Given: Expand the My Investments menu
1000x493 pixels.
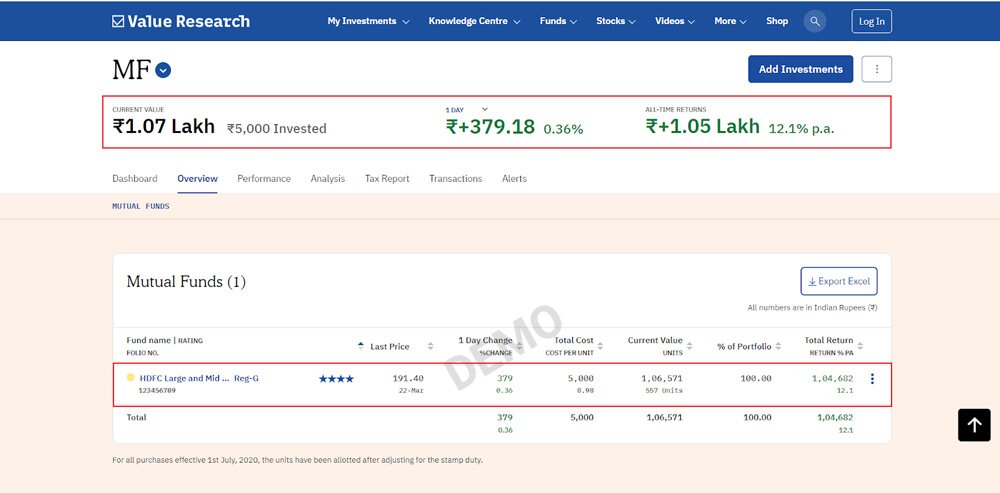Looking at the screenshot, I should click(x=368, y=21).
